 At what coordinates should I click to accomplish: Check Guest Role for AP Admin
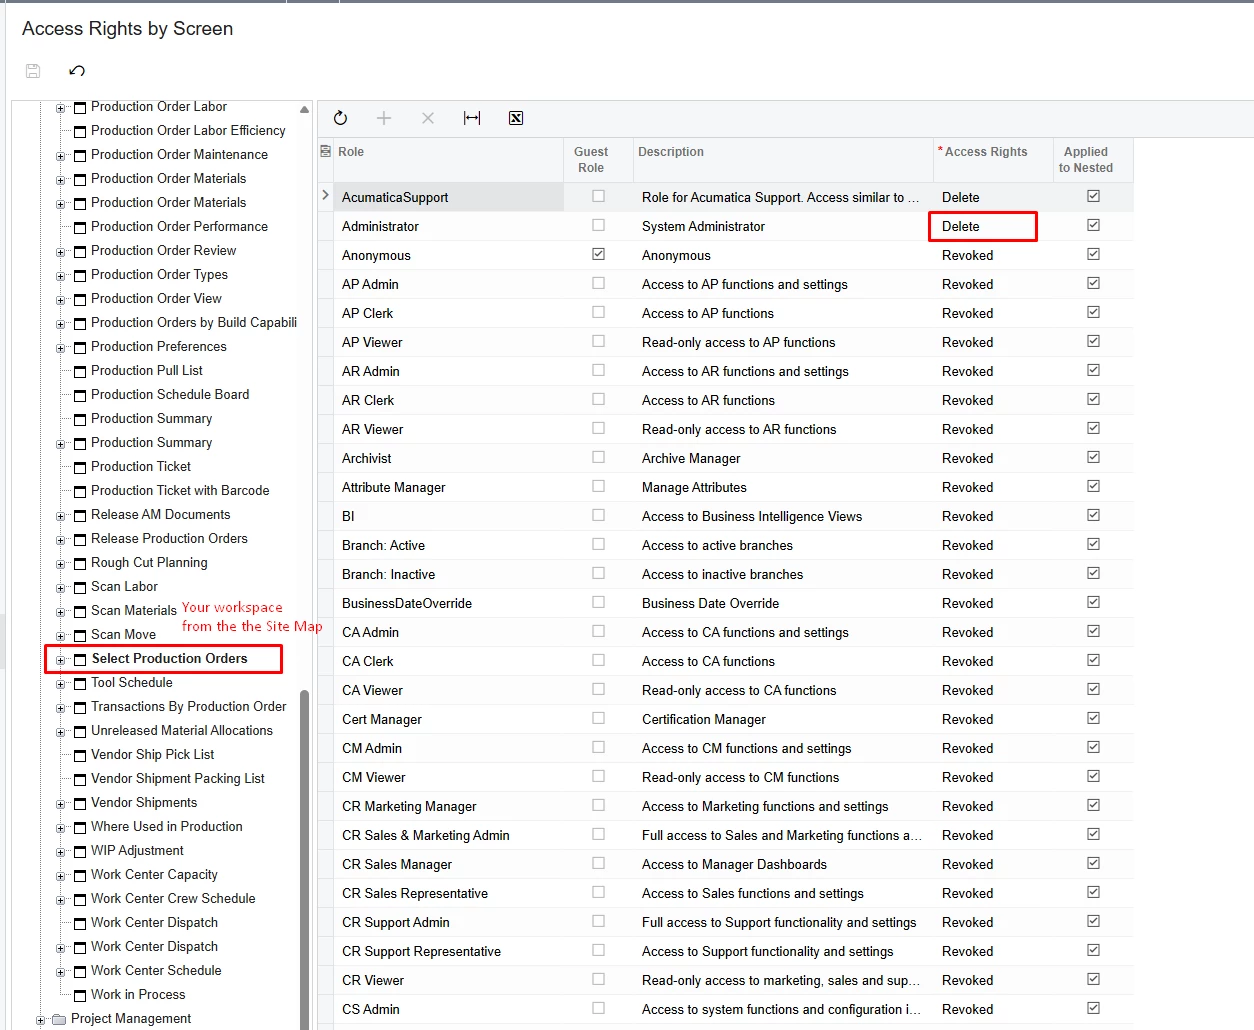tap(598, 283)
